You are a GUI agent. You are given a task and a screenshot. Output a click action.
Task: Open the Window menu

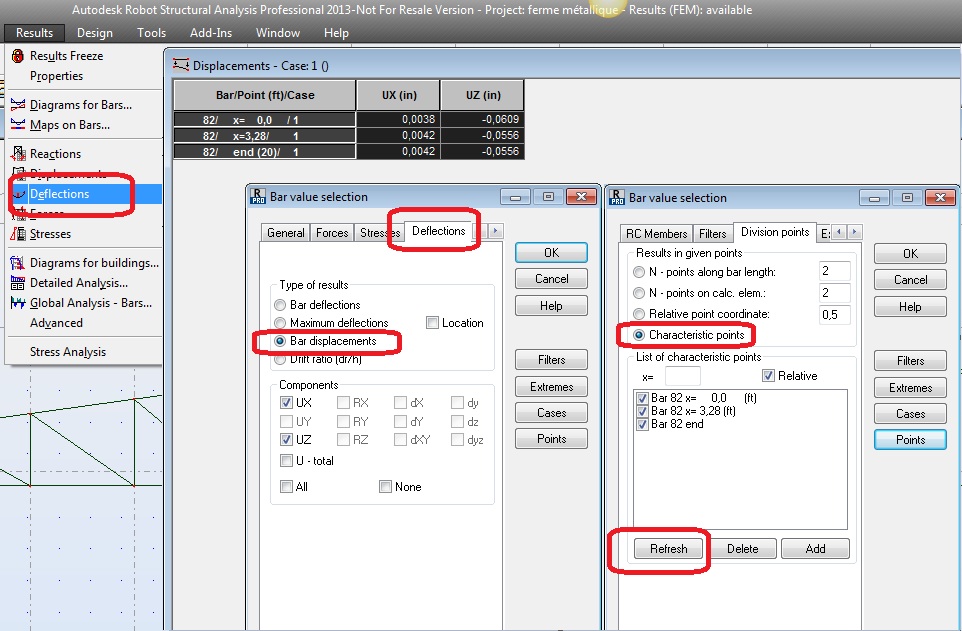[x=277, y=33]
